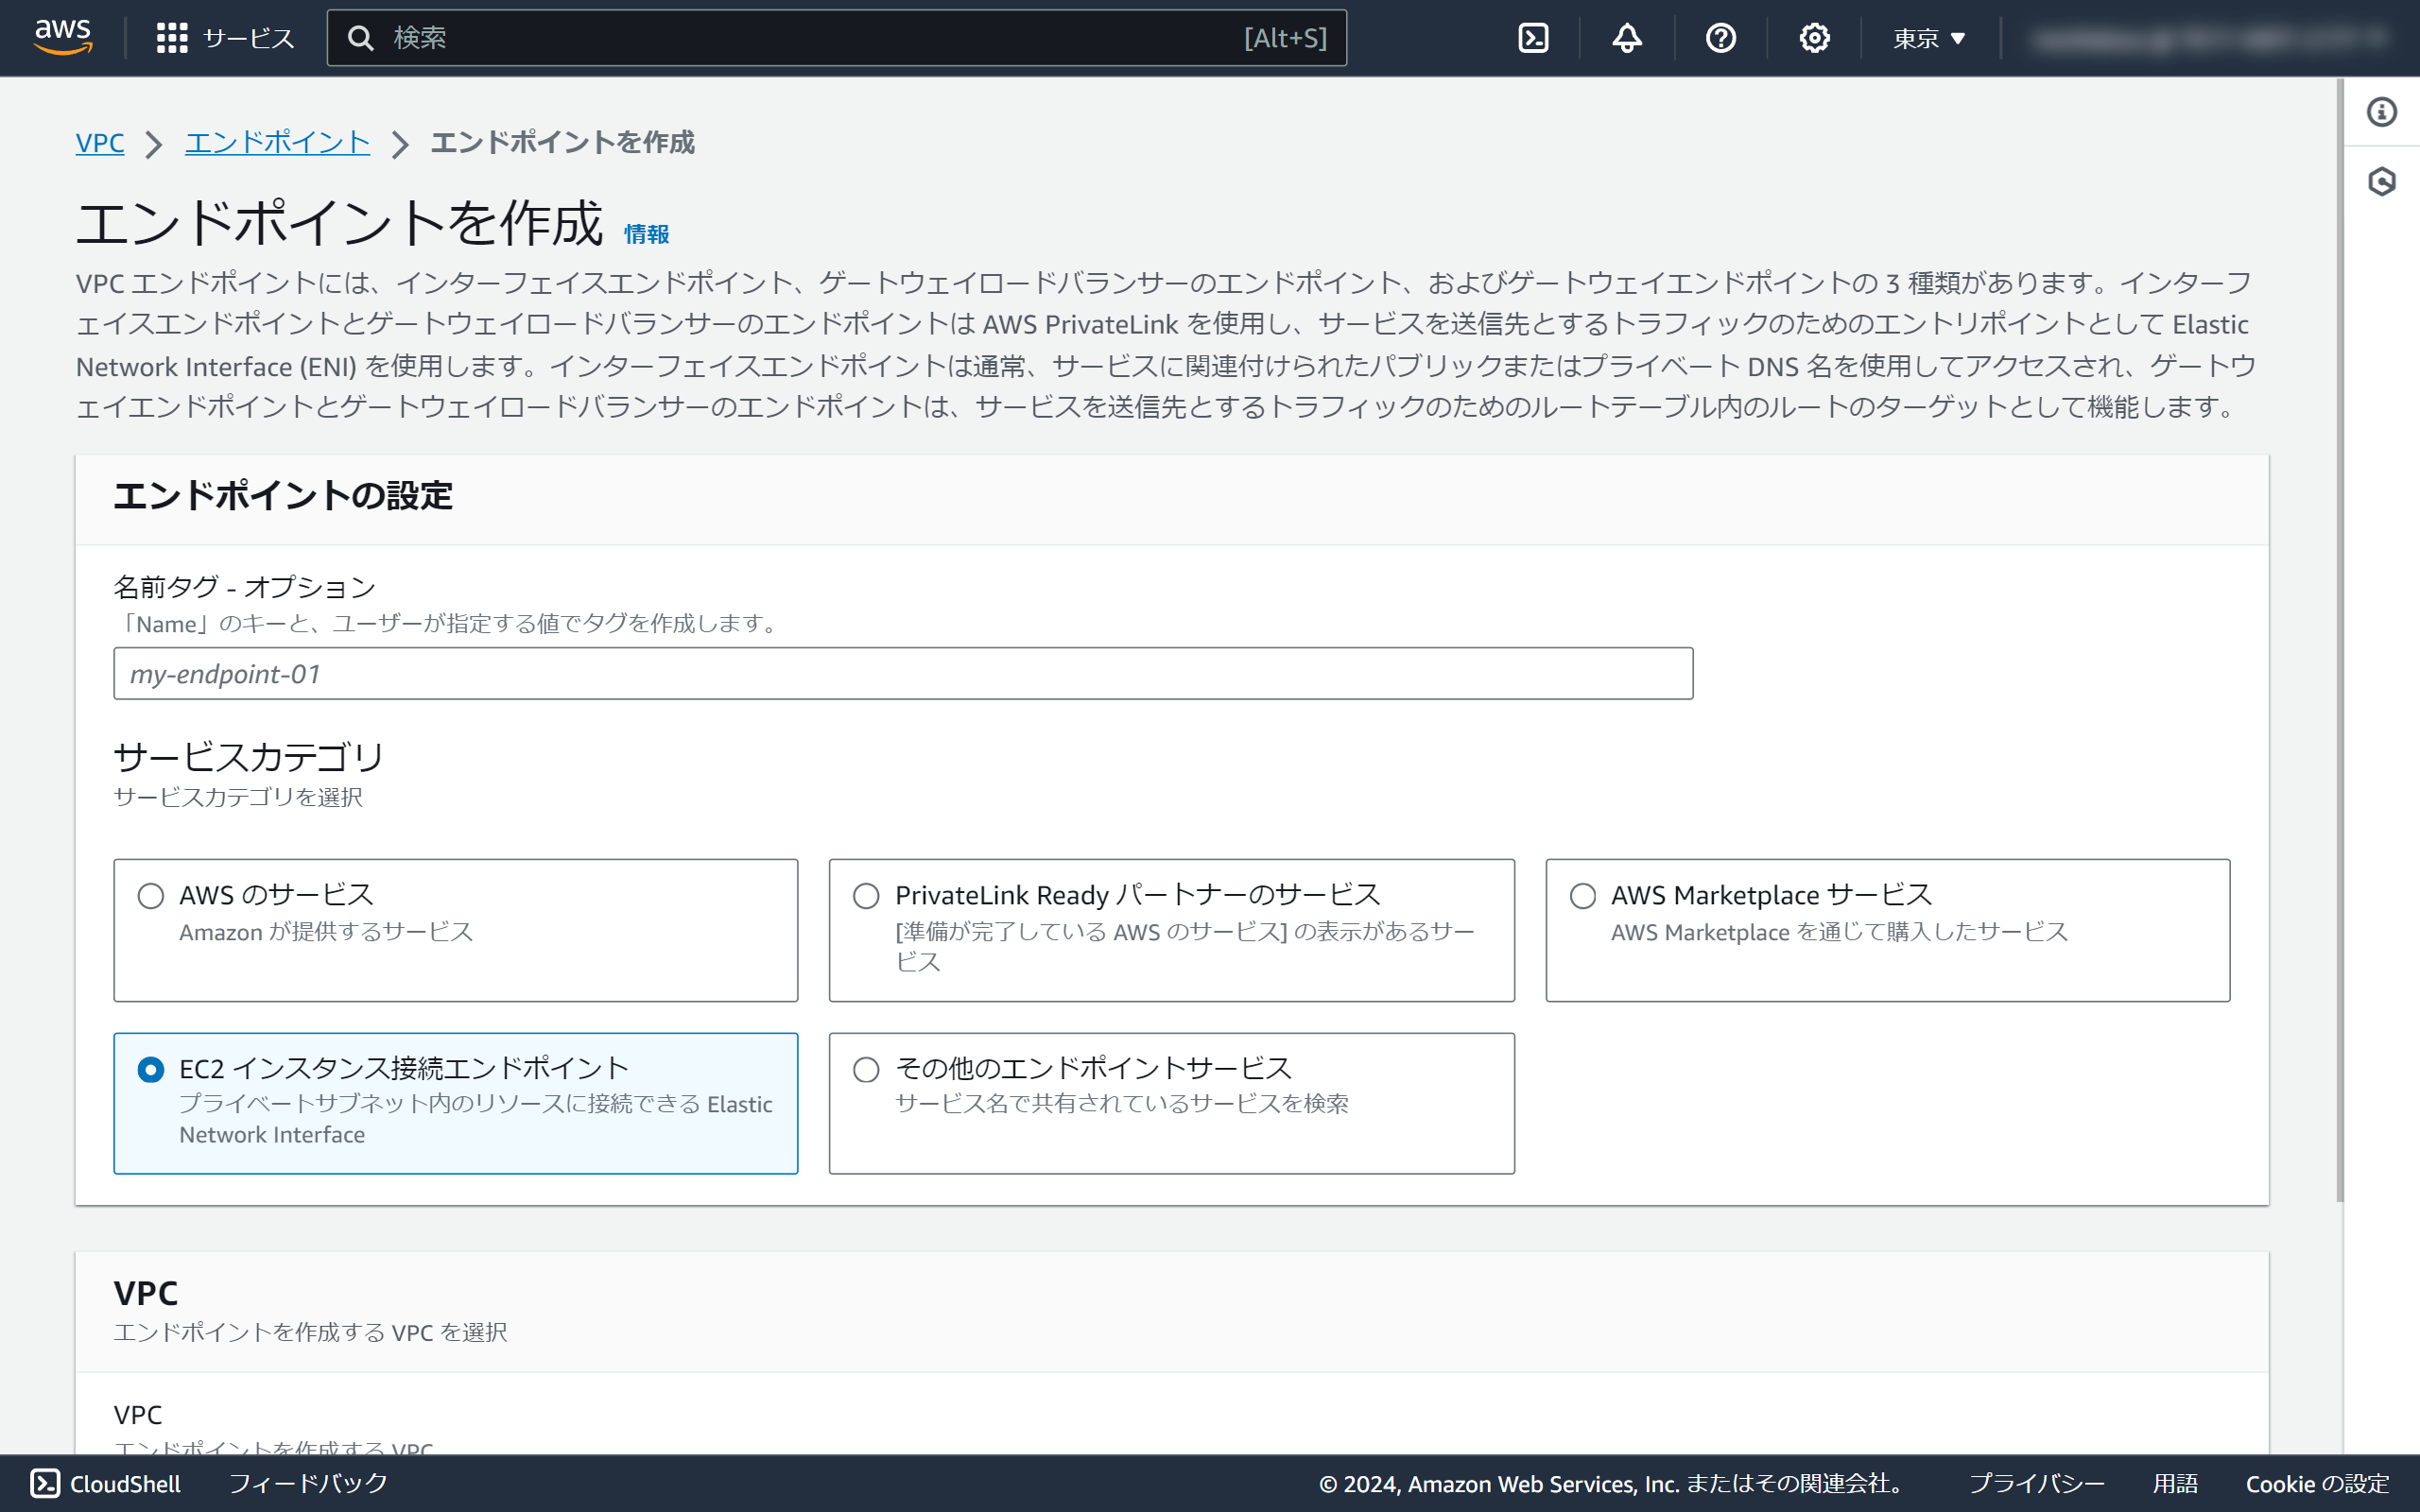This screenshot has height=1512, width=2420.
Task: Open the settings gear icon
Action: click(x=1814, y=38)
